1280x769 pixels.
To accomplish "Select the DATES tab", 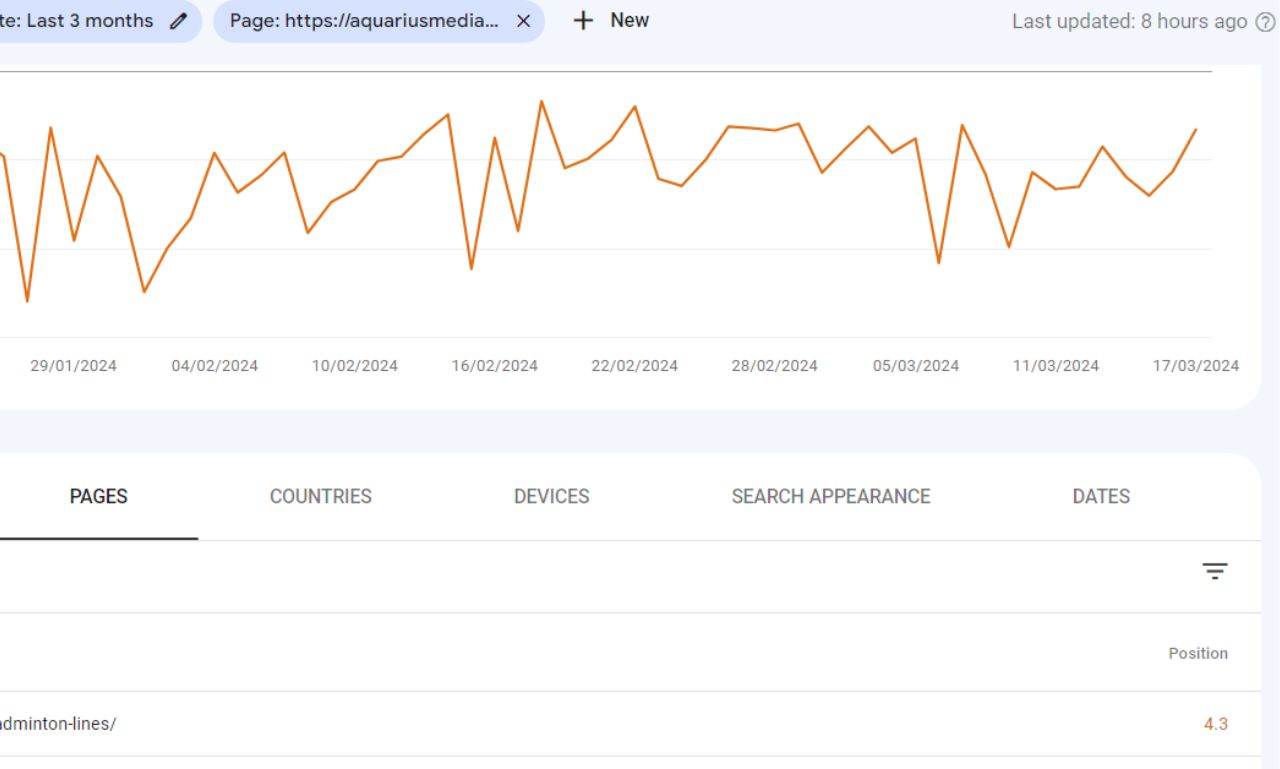I will click(1100, 497).
